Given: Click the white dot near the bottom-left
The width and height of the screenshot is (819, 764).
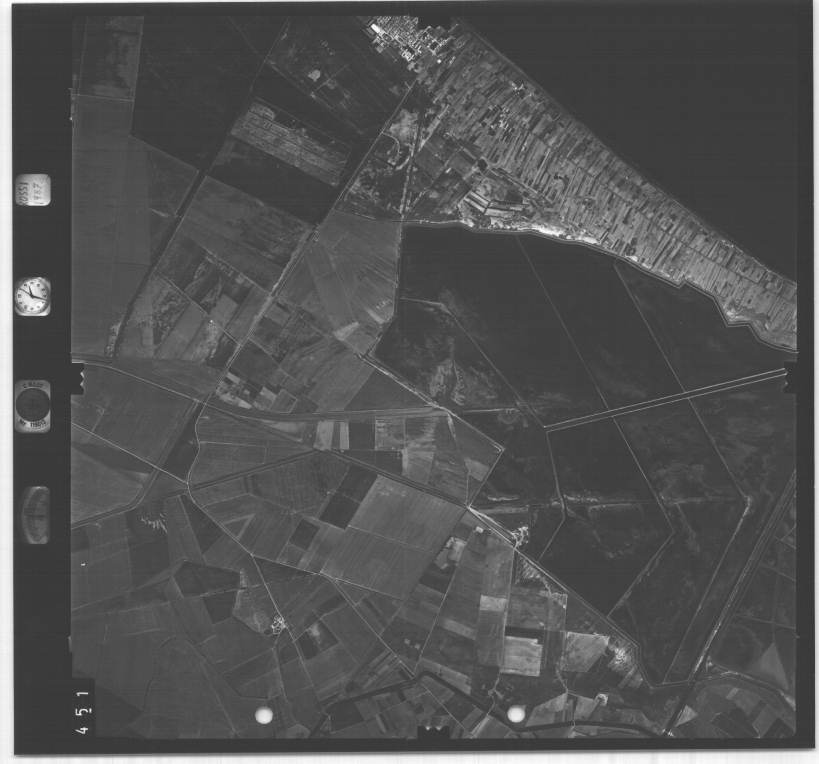Looking at the screenshot, I should pos(264,715).
